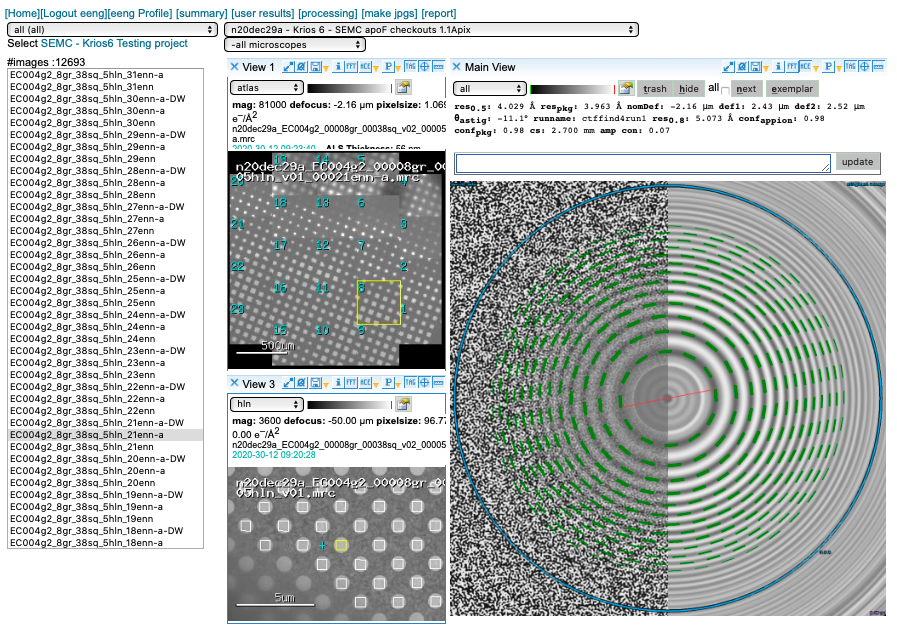Click the grayscale contrast bar in View 1
This screenshot has height=629, width=897.
coord(349,88)
